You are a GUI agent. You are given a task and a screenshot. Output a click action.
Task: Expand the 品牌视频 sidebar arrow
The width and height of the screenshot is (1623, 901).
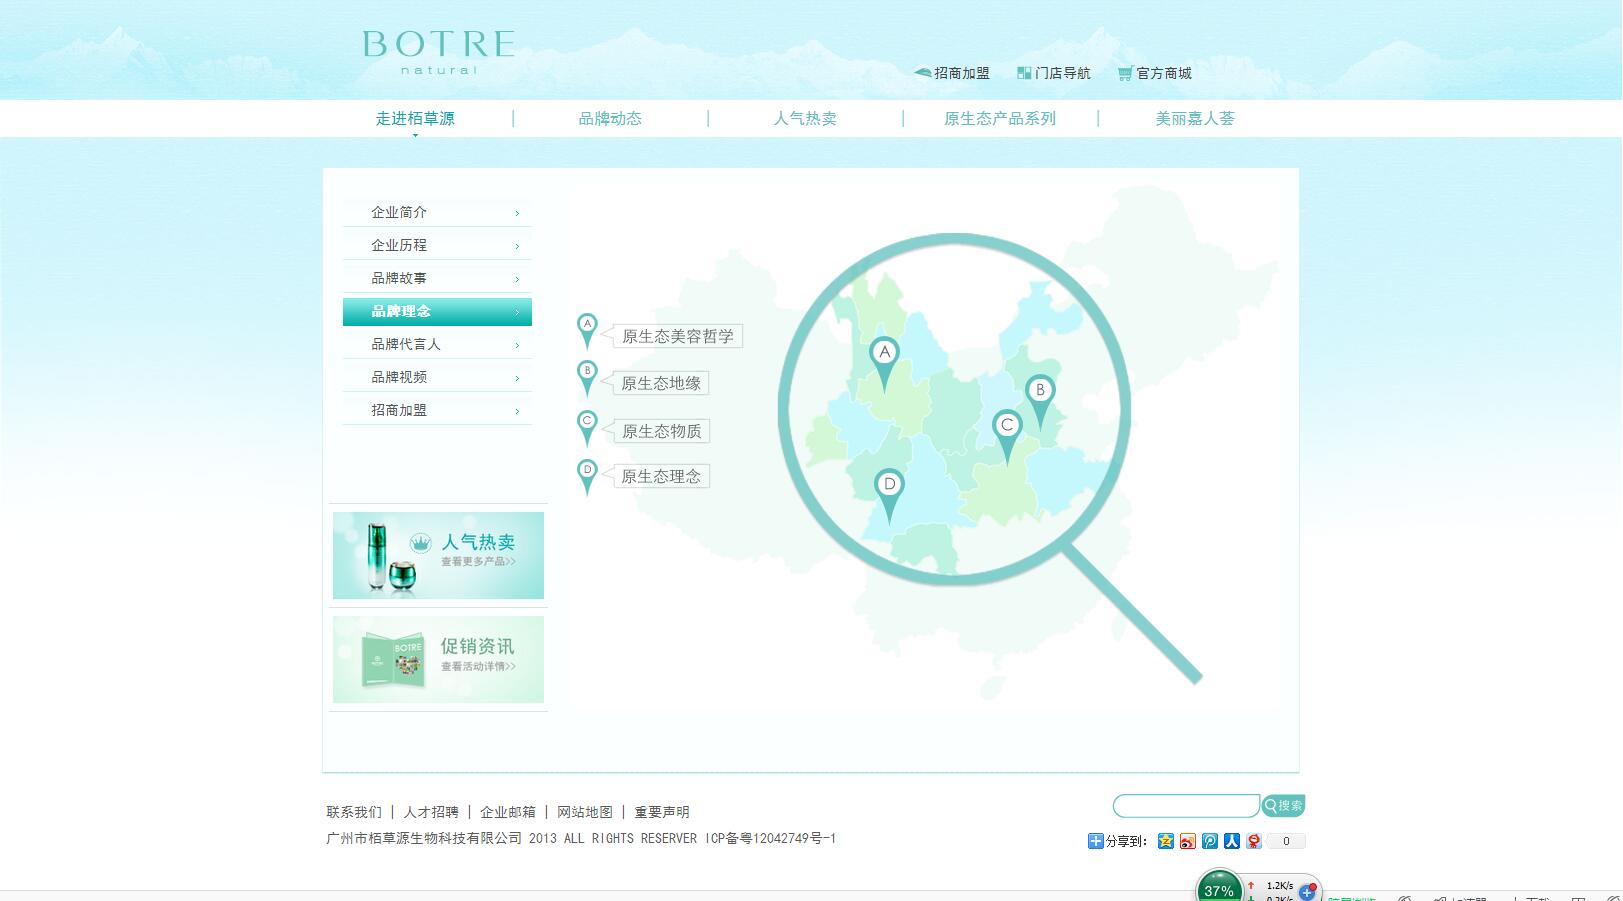click(x=517, y=376)
